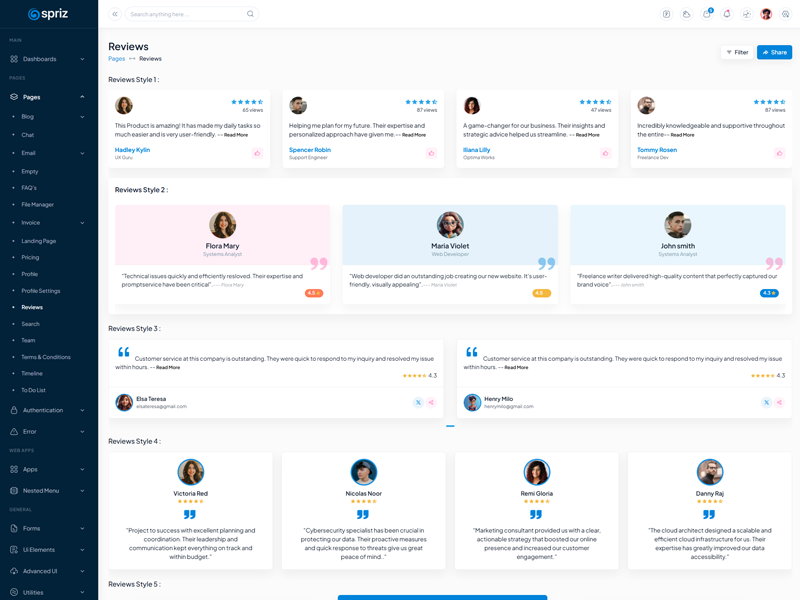The image size is (800, 600).
Task: Click the Pages breadcrumb link
Action: click(116, 59)
